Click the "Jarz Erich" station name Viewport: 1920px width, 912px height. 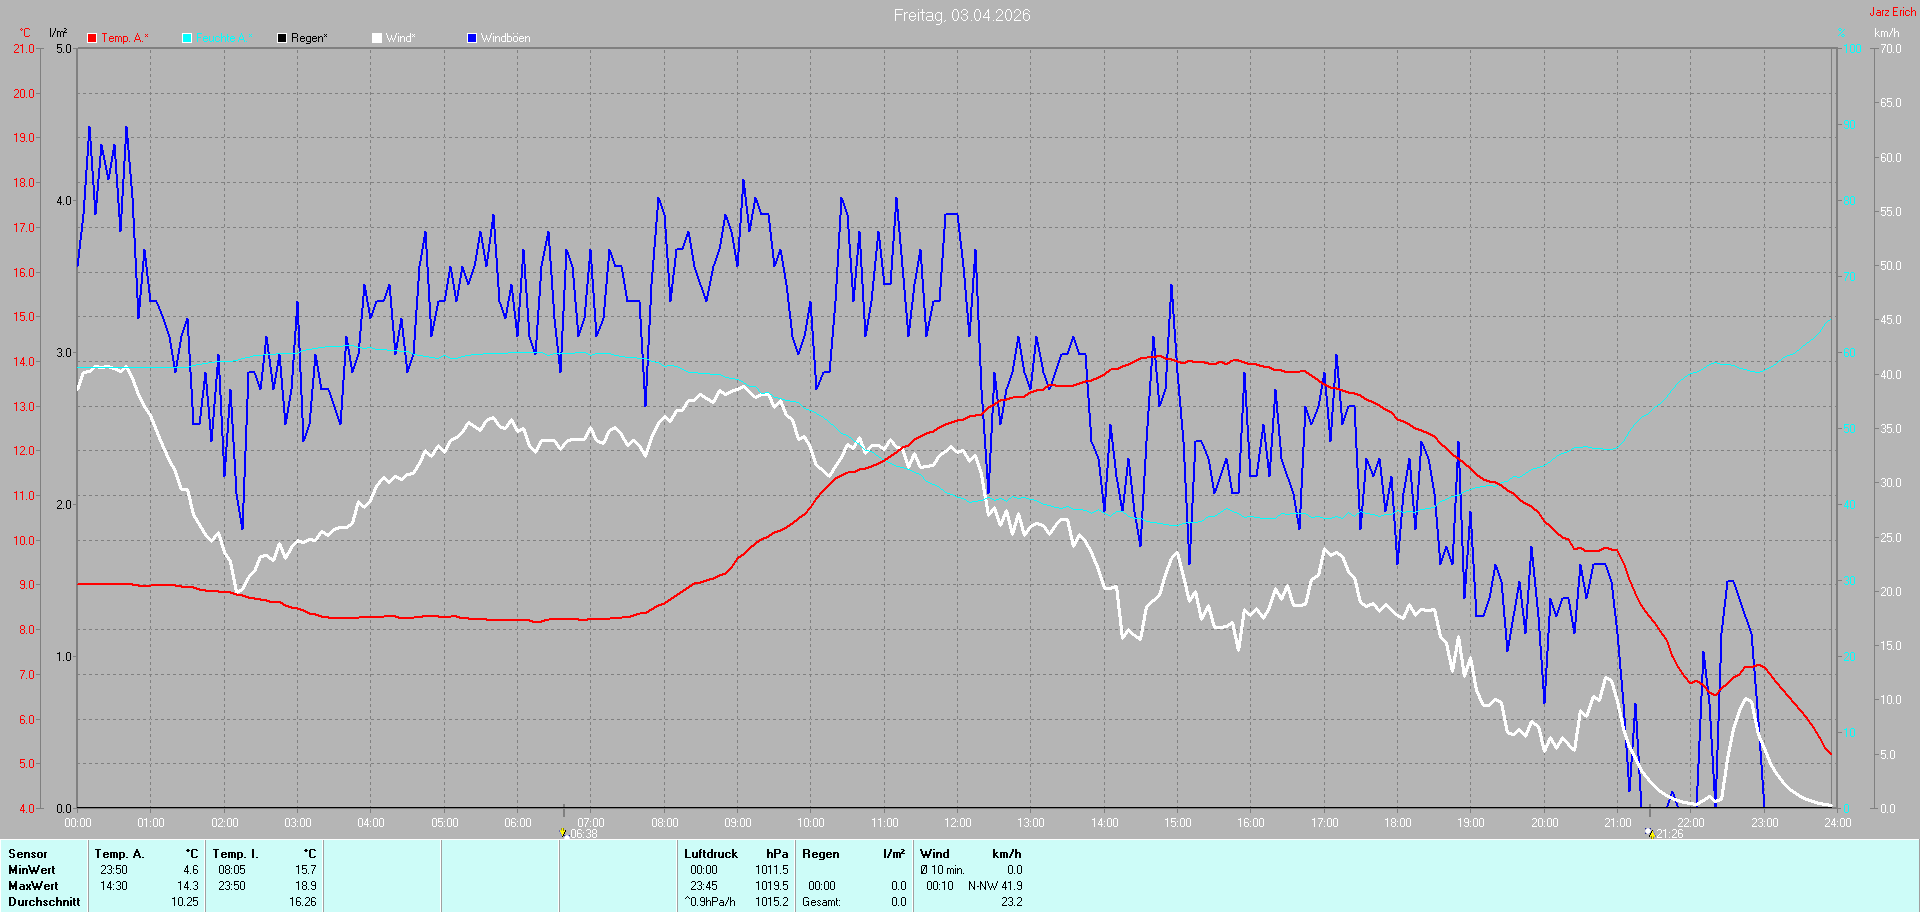tap(1893, 12)
